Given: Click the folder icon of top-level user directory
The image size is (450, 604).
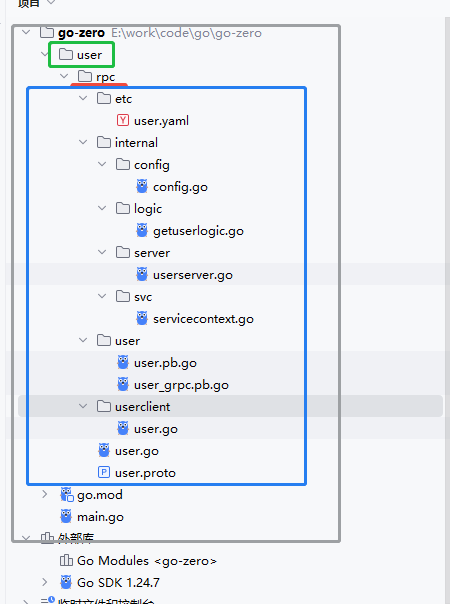Looking at the screenshot, I should pyautogui.click(x=66, y=54).
